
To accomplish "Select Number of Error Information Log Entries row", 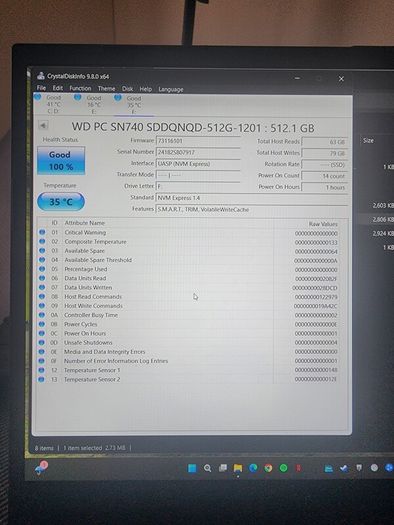I will [x=188, y=361].
